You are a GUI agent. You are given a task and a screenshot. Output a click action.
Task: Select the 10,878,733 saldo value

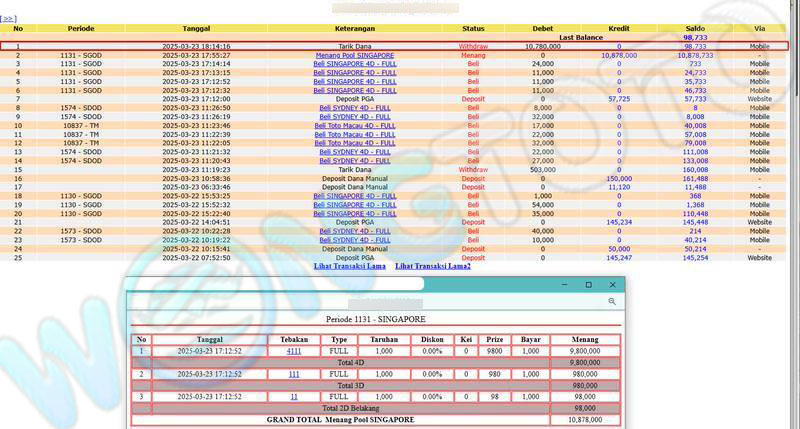tap(695, 55)
